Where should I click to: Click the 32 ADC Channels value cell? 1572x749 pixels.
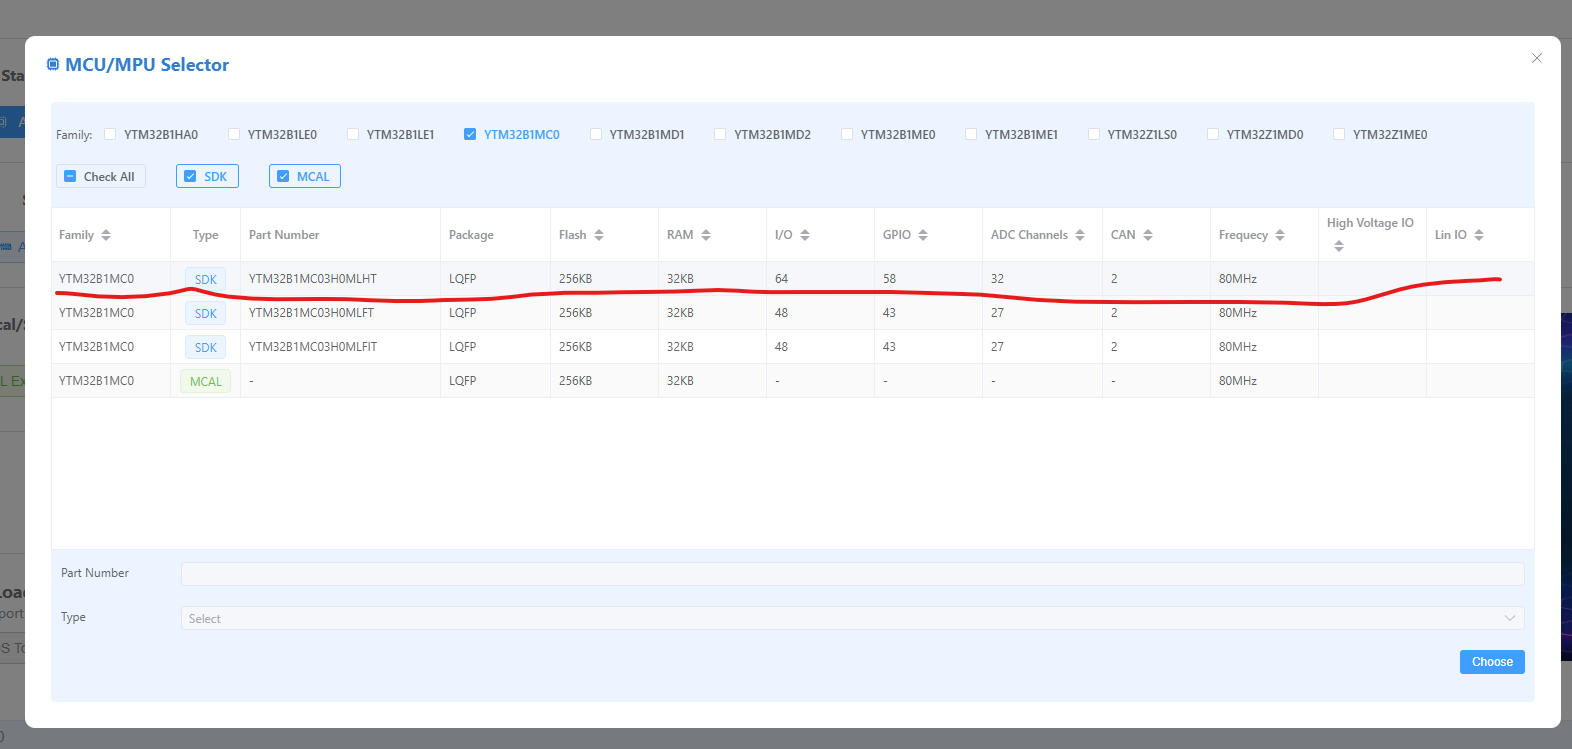pos(997,279)
